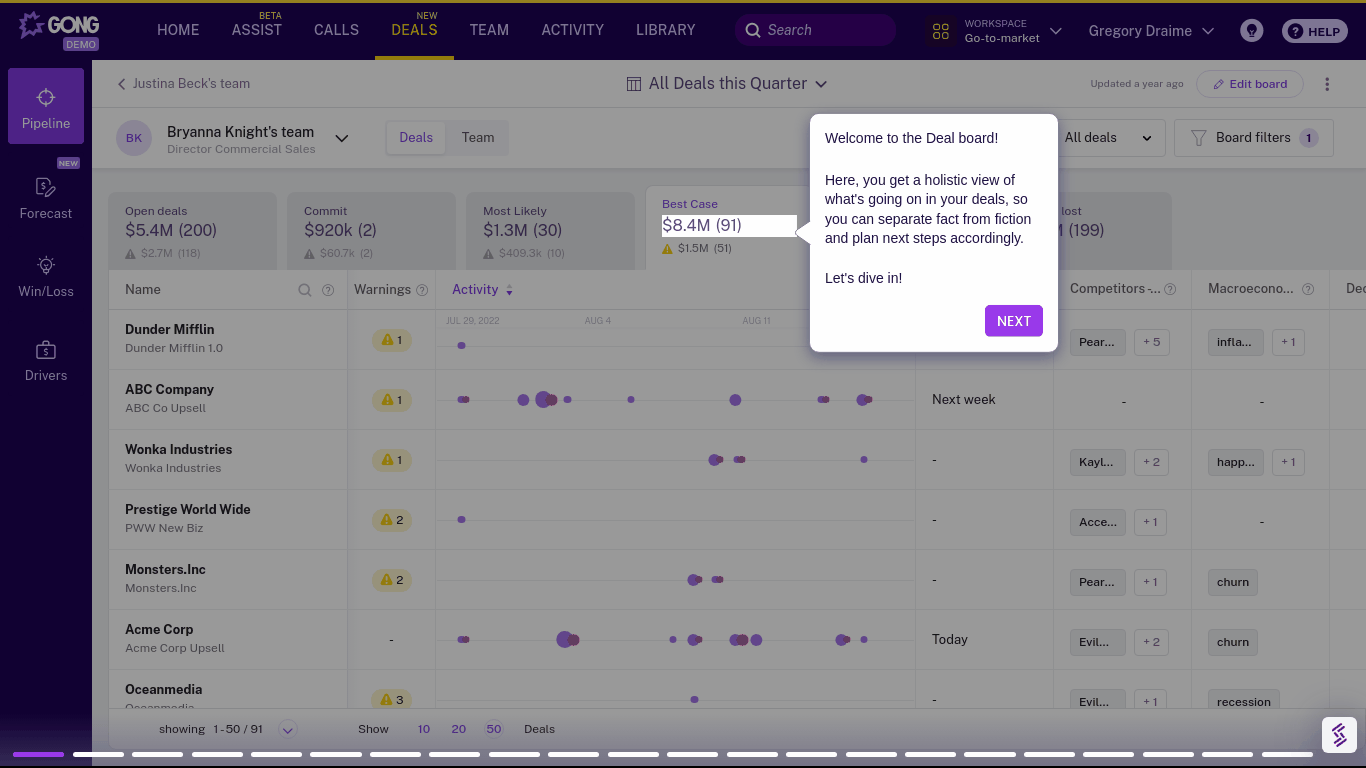Click Dunder Mifflin's activity dot
The height and width of the screenshot is (768, 1366).
click(461, 345)
